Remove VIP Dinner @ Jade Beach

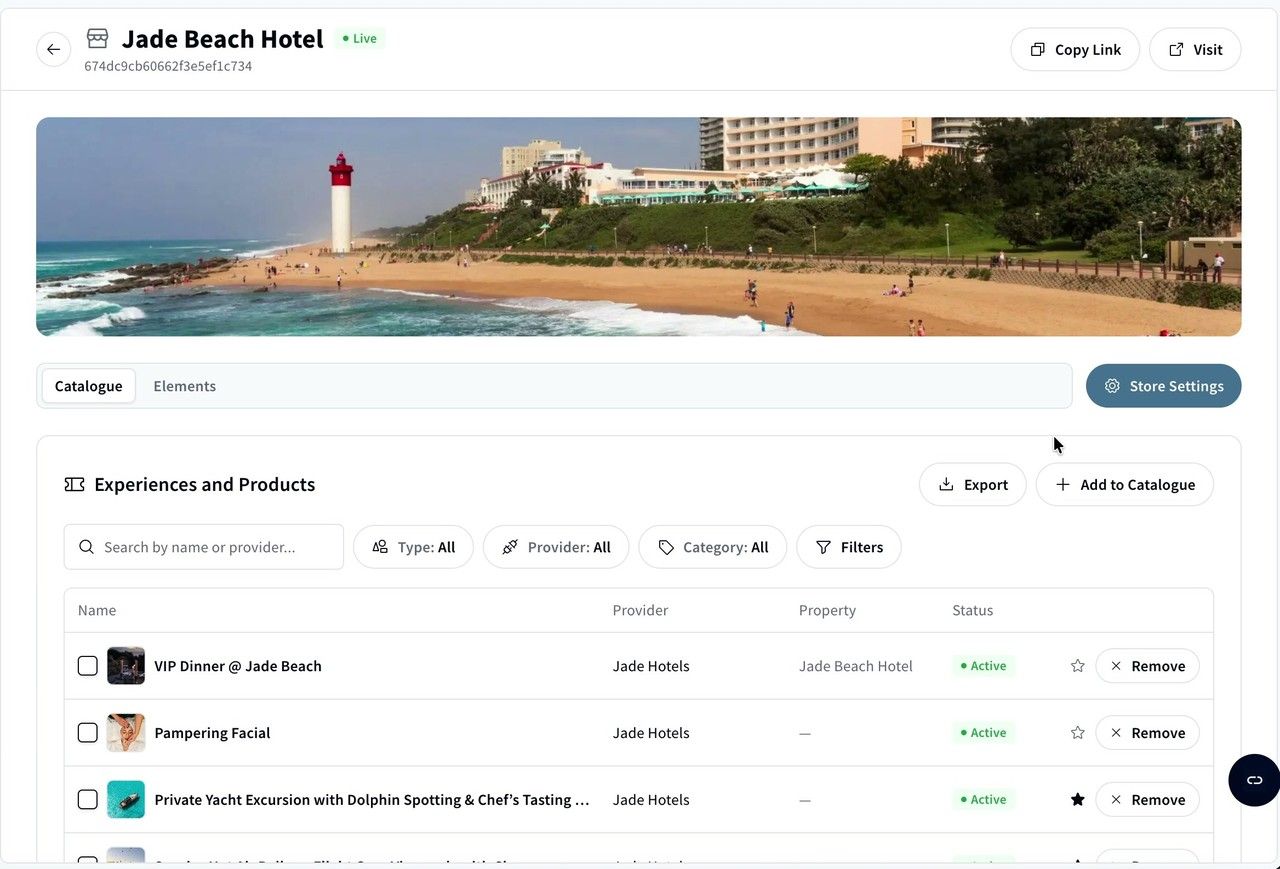point(1147,666)
